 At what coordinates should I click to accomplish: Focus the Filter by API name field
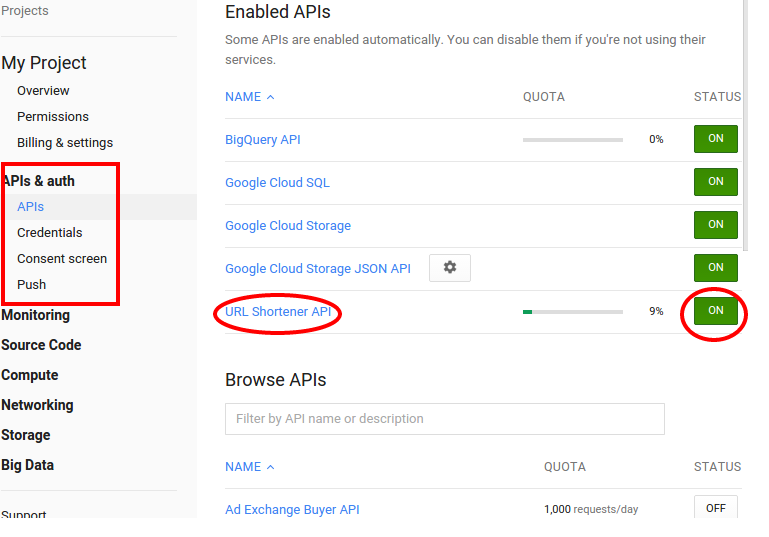pyautogui.click(x=445, y=419)
